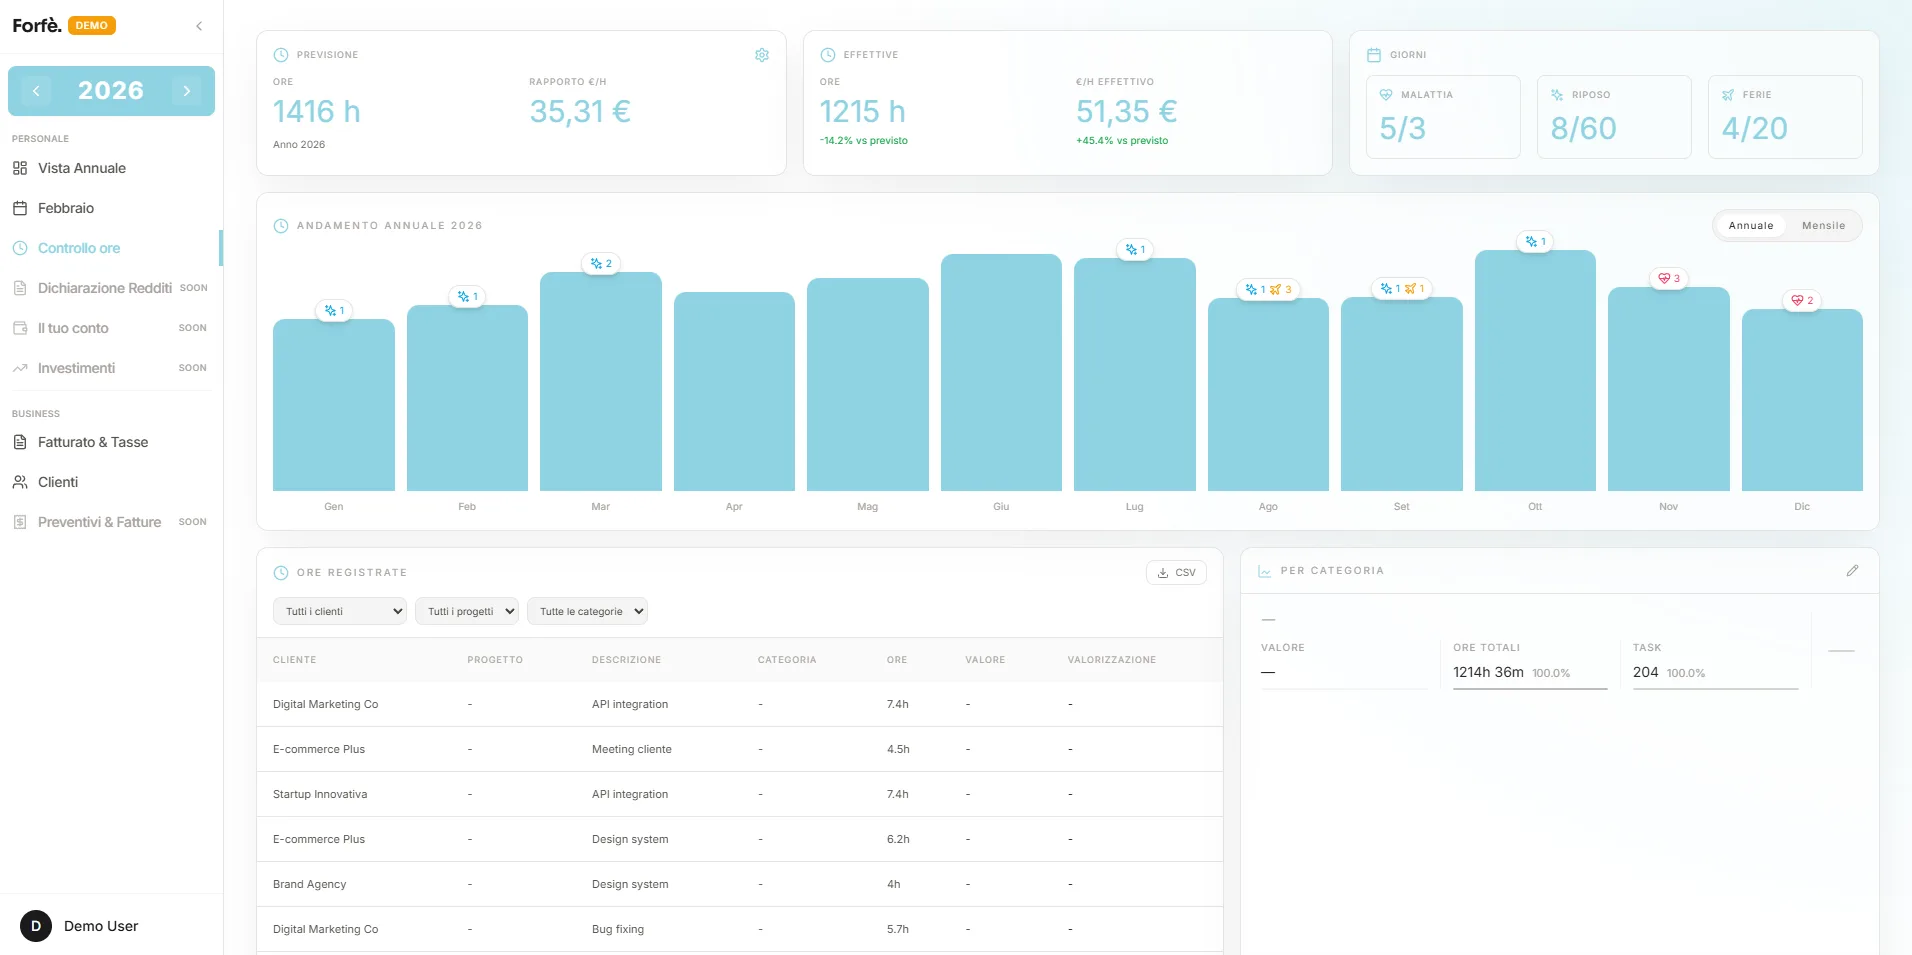This screenshot has height=955, width=1912.
Task: Switch chart to Annuale view
Action: click(1751, 226)
